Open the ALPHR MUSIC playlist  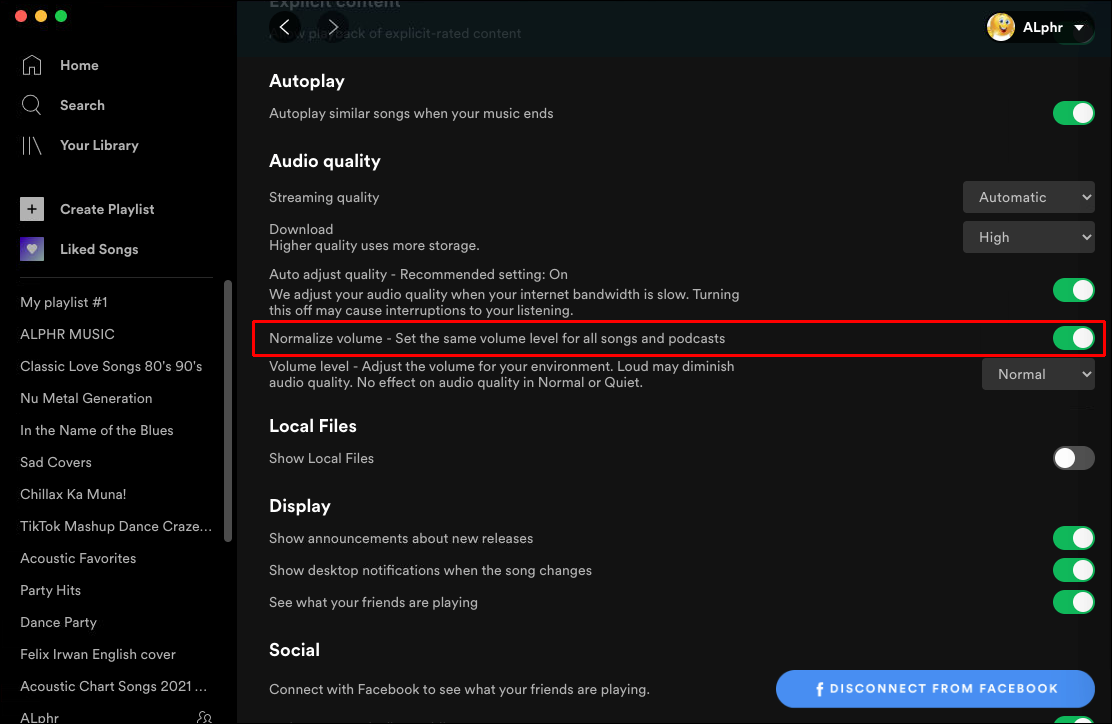[x=67, y=334]
